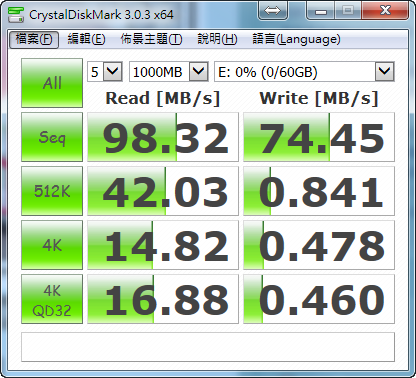
Task: Select the 512K write value 0.841
Action: point(319,191)
